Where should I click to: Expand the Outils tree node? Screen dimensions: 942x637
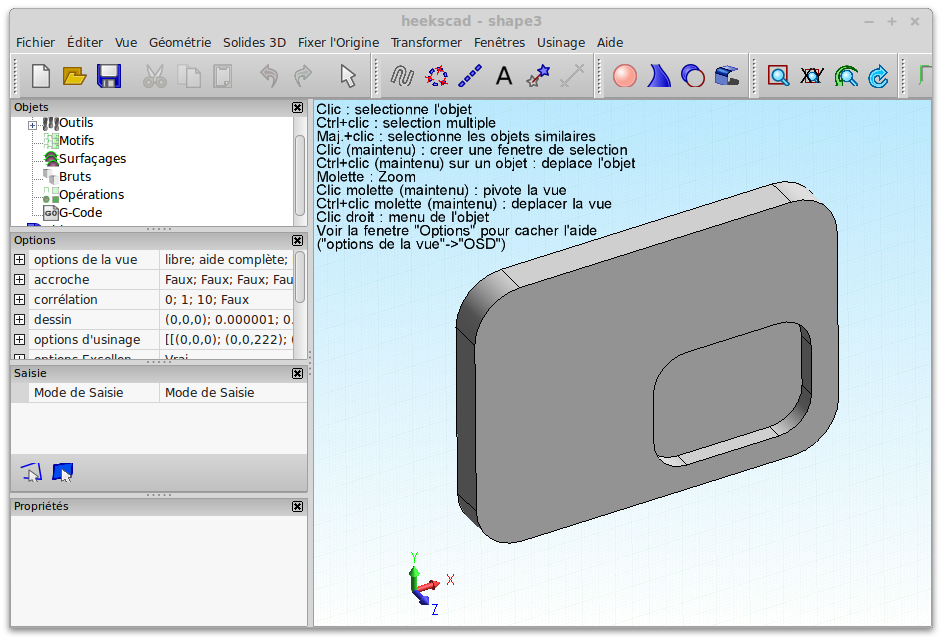click(32, 124)
